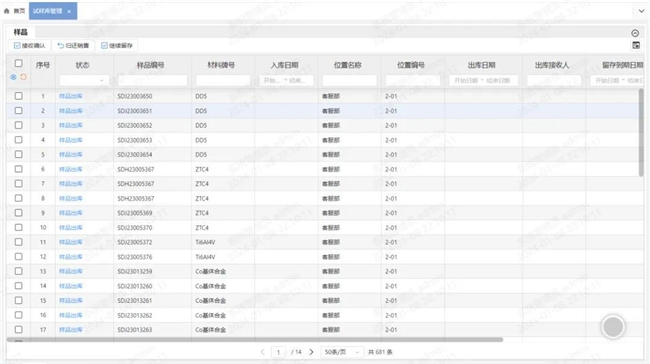
Task: Open the 状态 filter dropdown
Action: [x=84, y=80]
